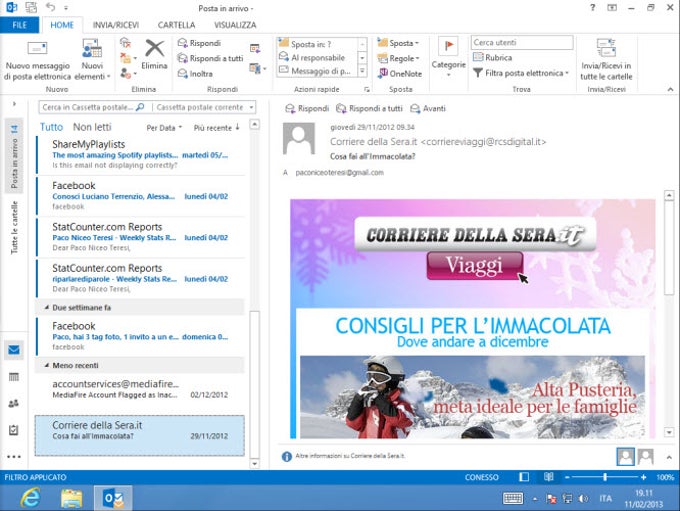Click Altre informazioni su Corriere della Sera.it
Image resolution: width=680 pixels, height=511 pixels.
click(350, 456)
